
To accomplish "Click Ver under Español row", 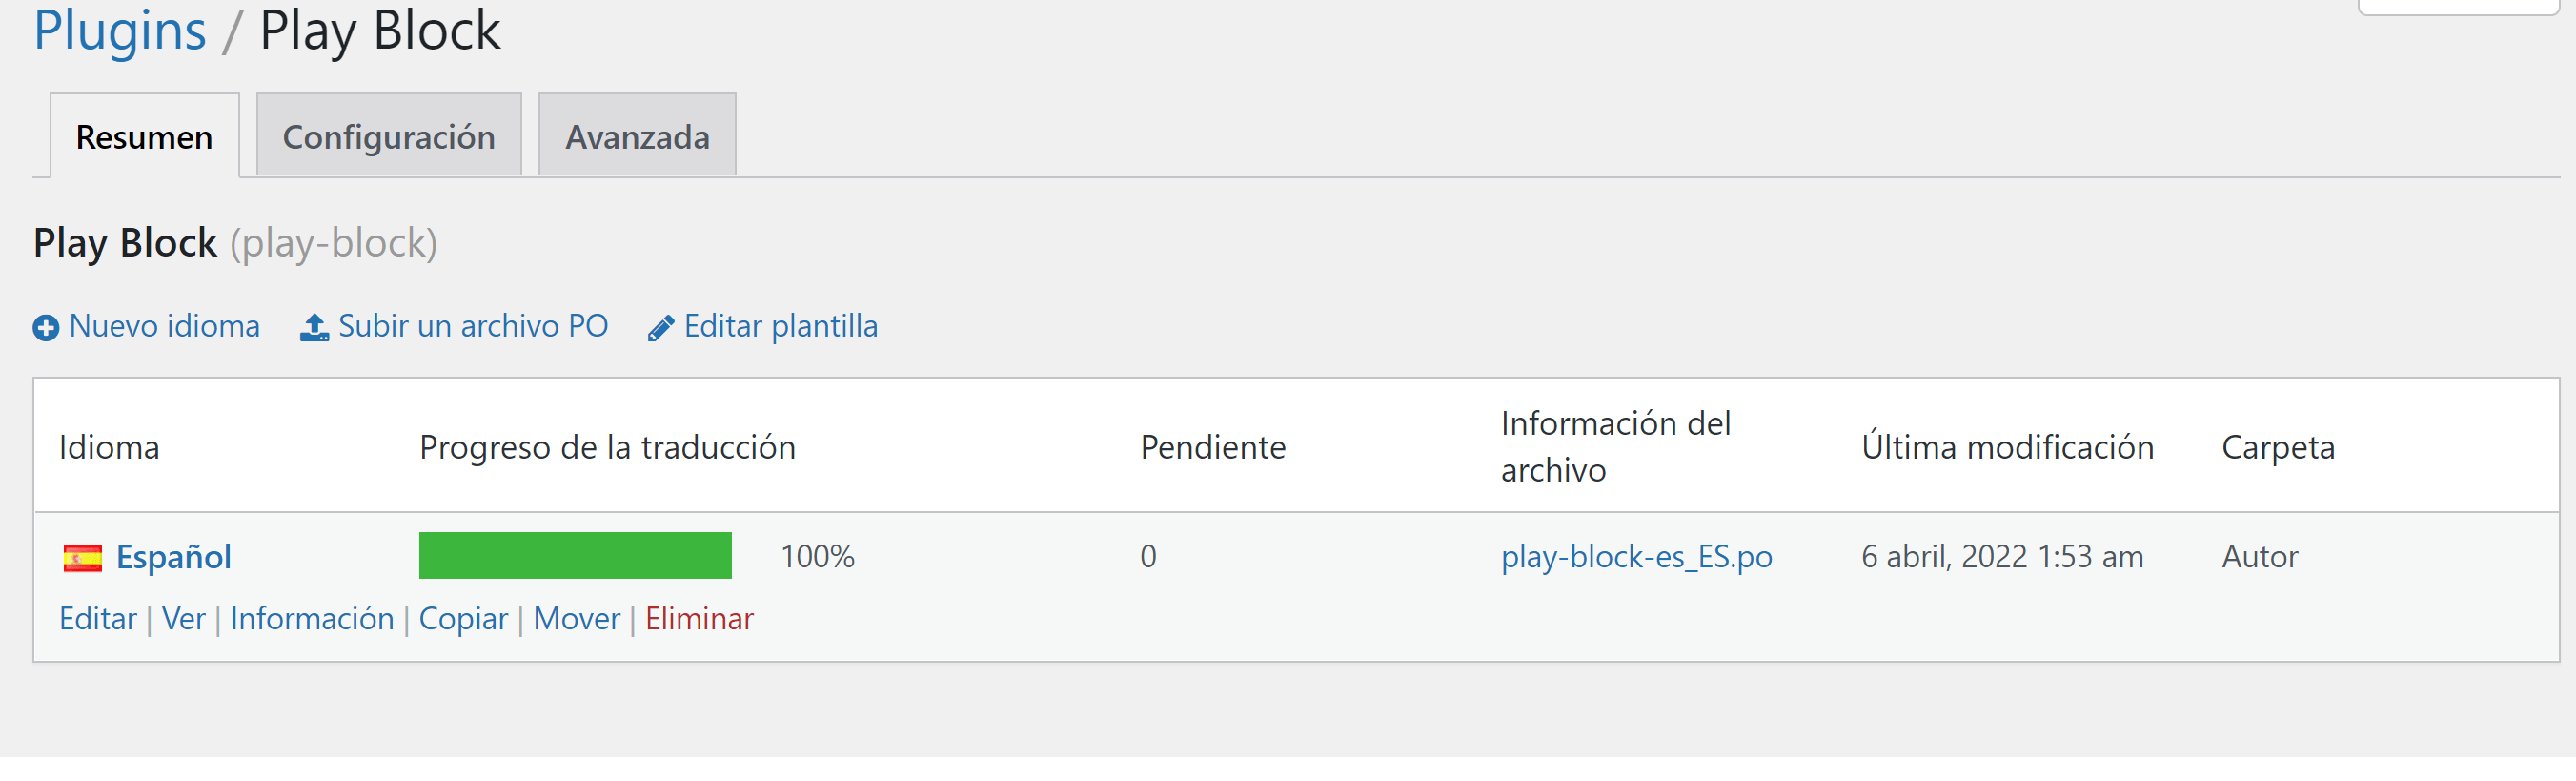I will pos(184,619).
